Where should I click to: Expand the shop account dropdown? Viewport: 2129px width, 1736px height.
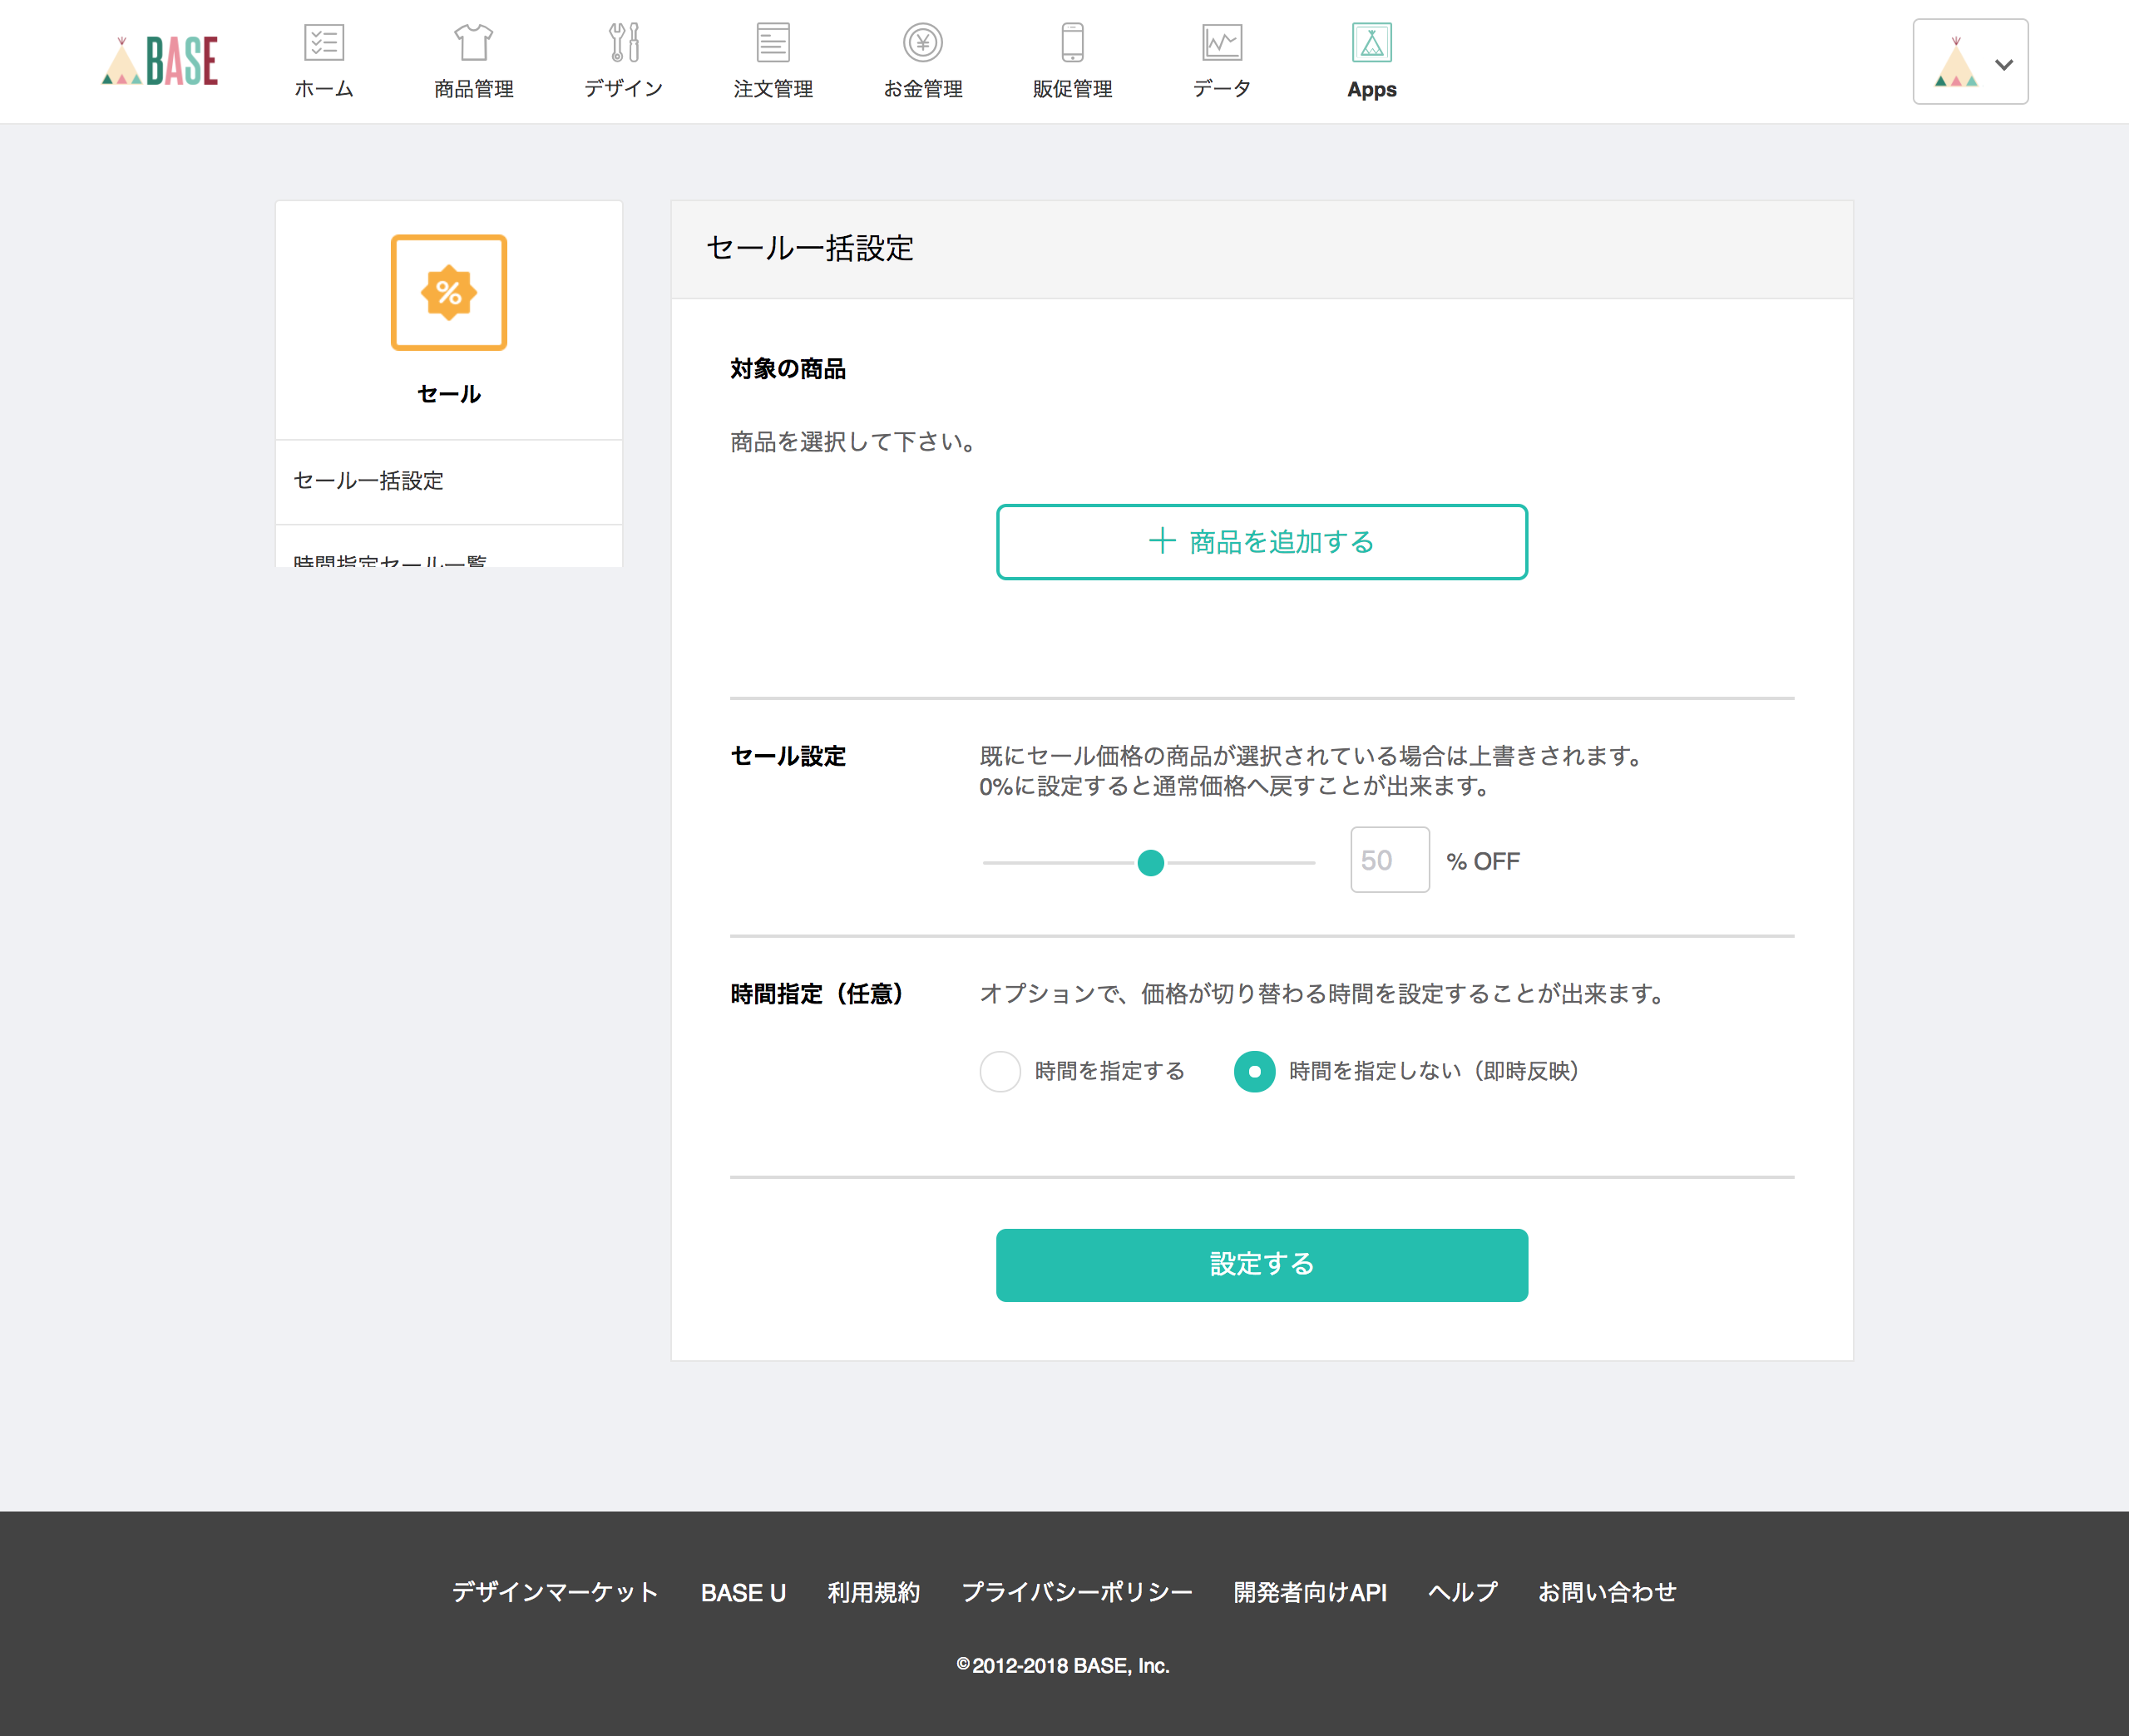coord(1970,62)
